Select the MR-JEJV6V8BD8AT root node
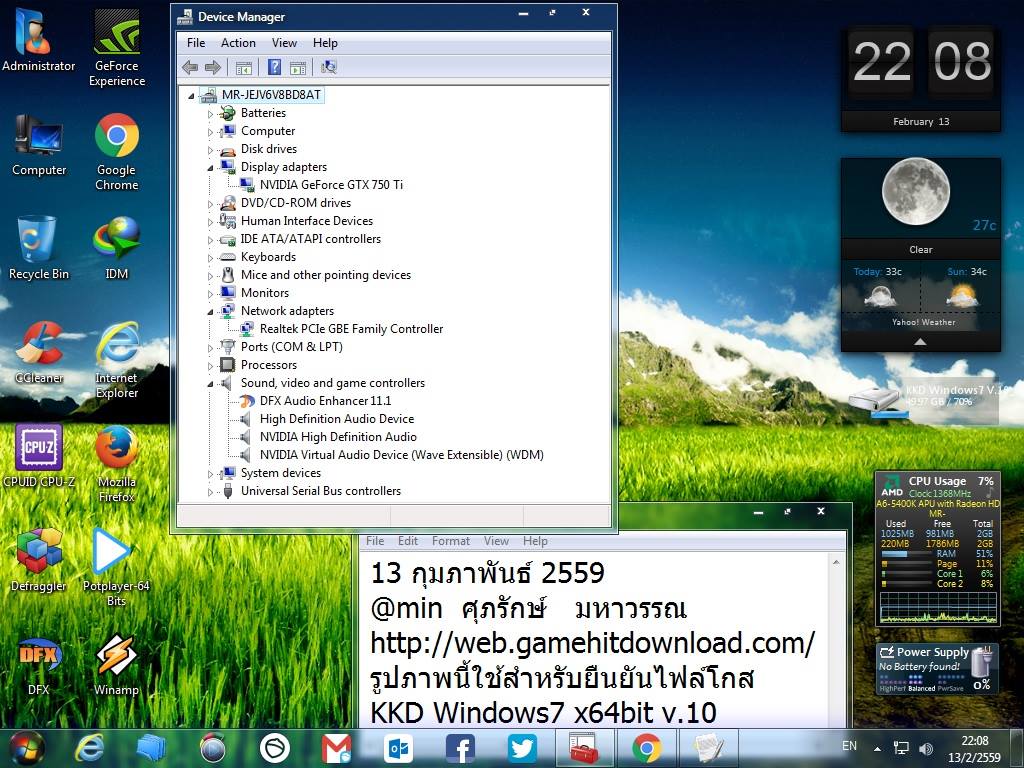This screenshot has height=768, width=1024. pyautogui.click(x=271, y=95)
